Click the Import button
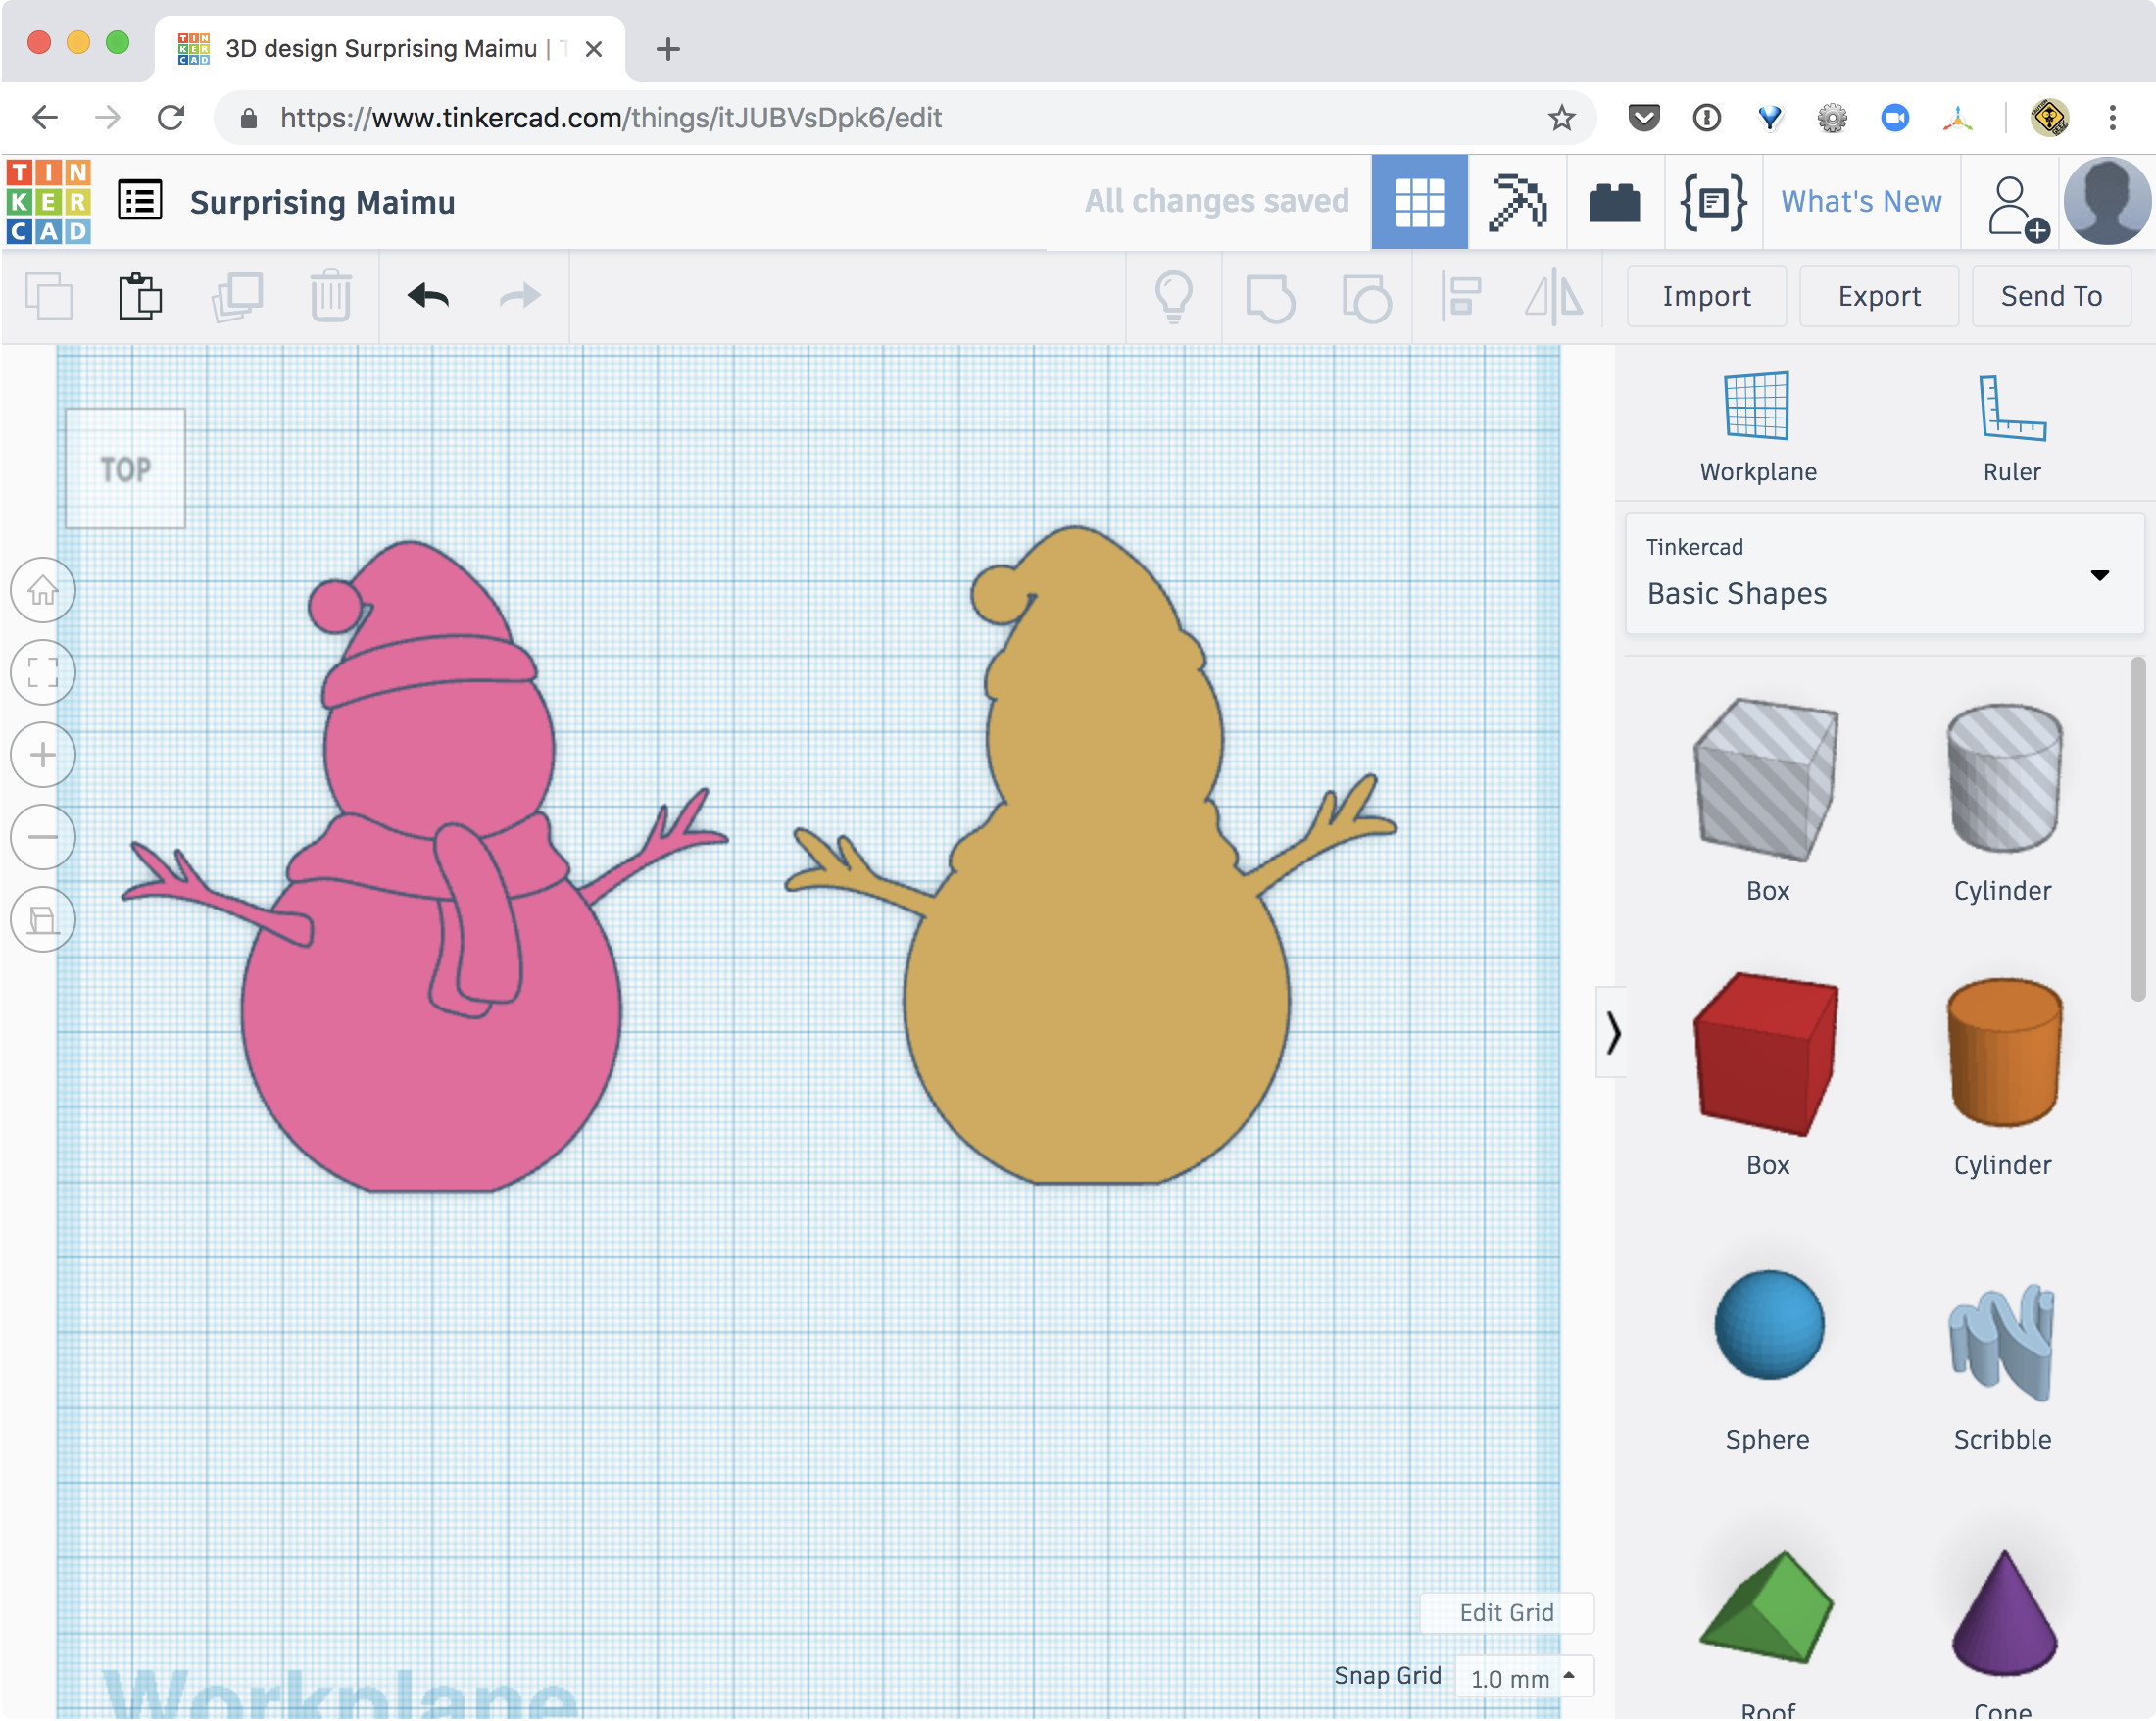This screenshot has width=2156, height=1721. tap(1706, 295)
